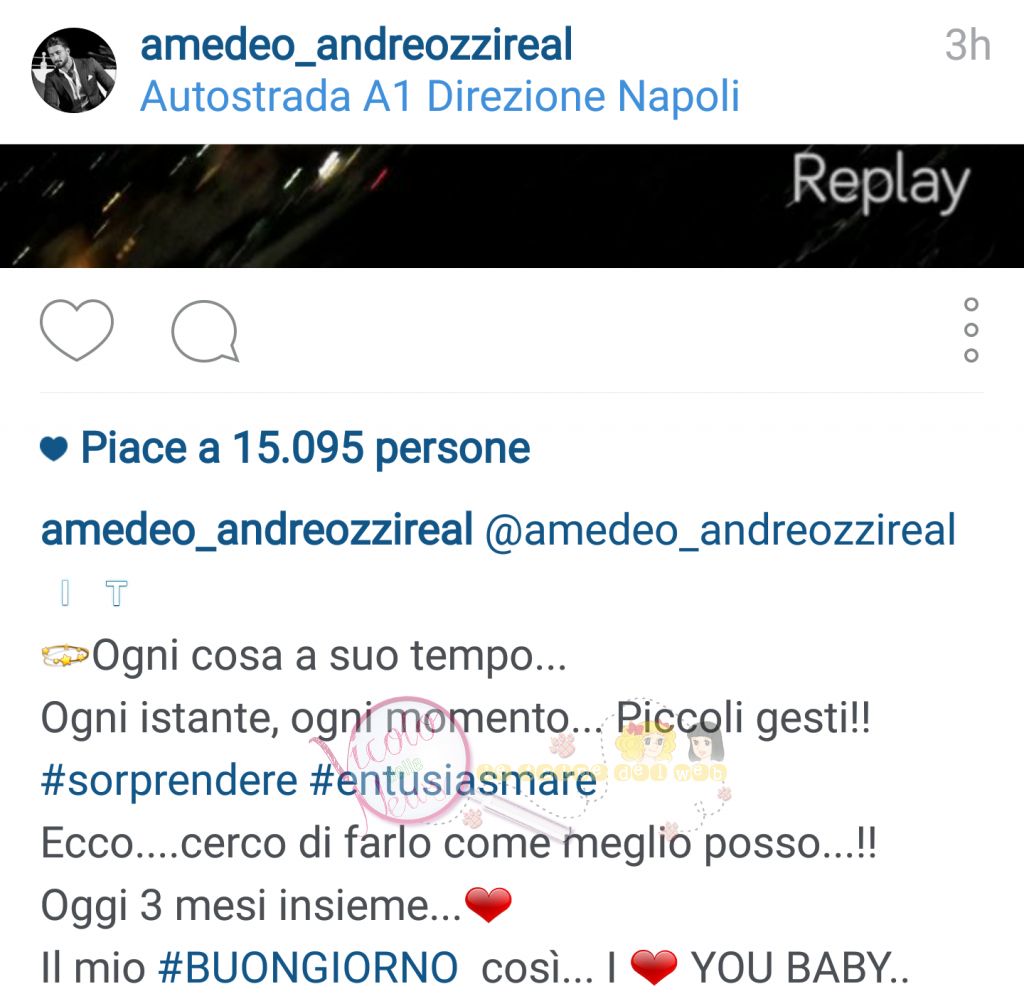This screenshot has height=1006, width=1024.
Task: Tap the outlined IT letters in caption
Action: [x=93, y=593]
